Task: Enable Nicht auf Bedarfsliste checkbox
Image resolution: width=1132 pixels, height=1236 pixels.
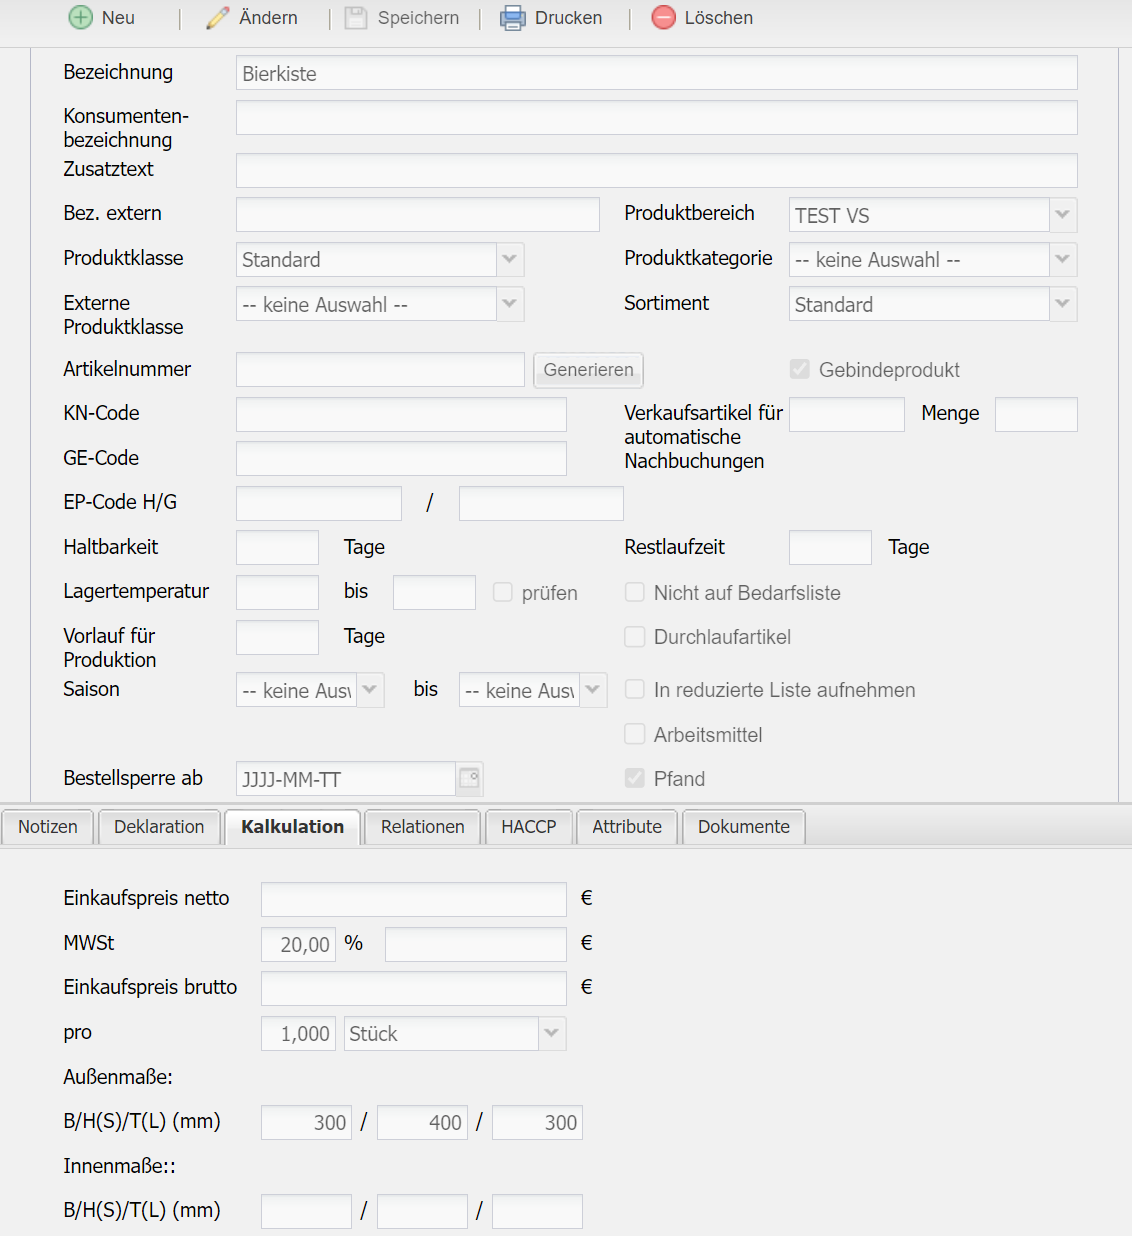Action: click(635, 592)
